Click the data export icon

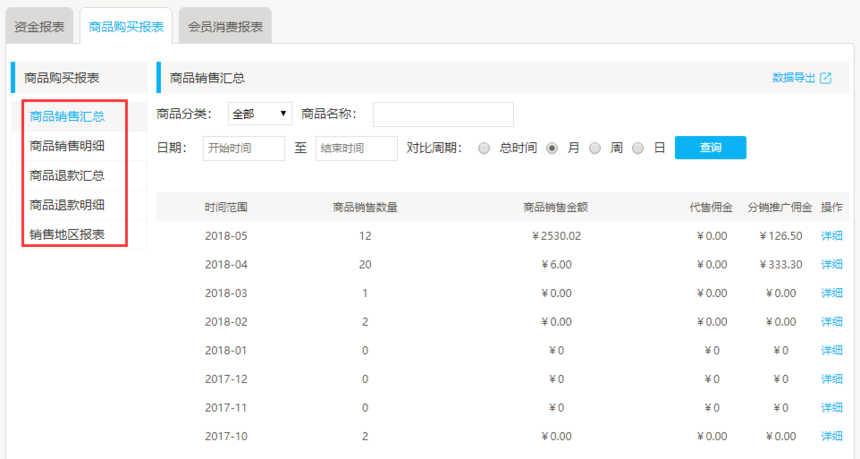click(x=825, y=78)
